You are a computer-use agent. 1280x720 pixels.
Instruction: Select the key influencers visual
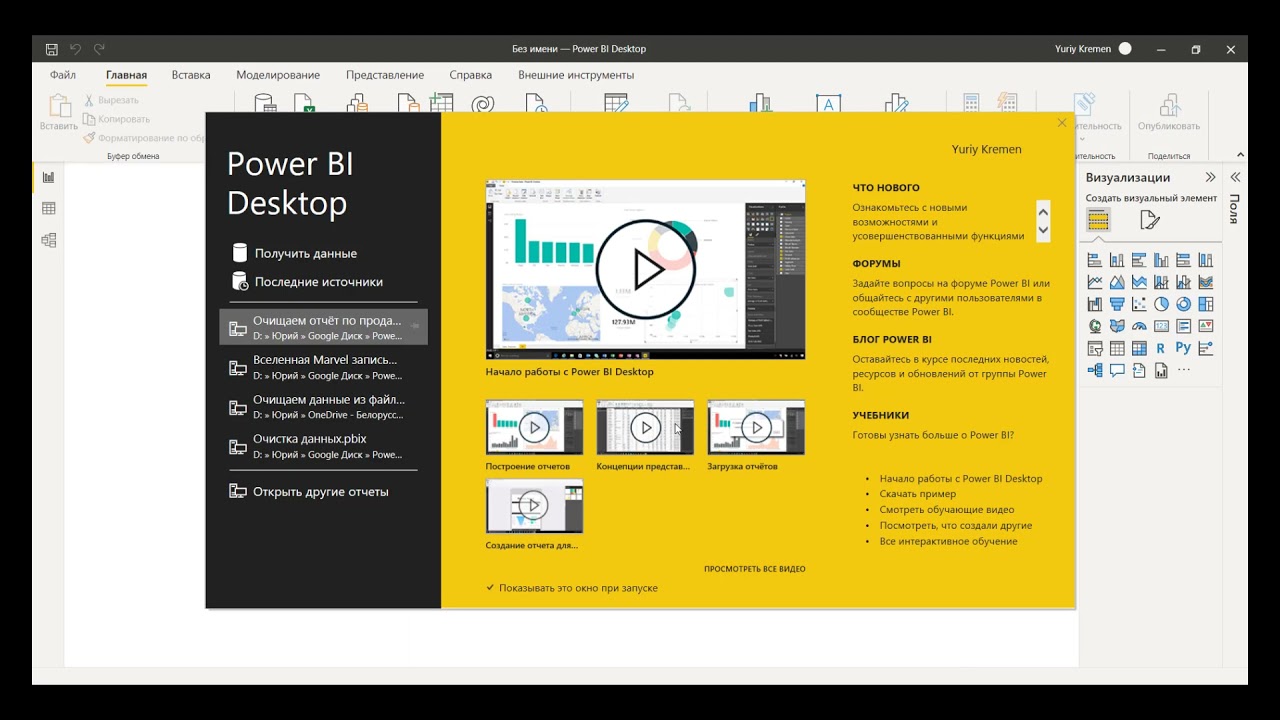(1206, 348)
